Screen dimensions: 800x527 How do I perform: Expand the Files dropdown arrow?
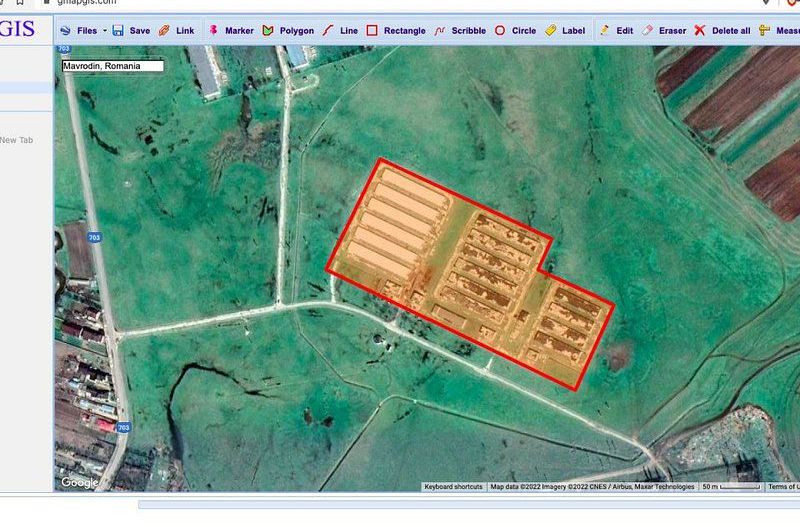(x=105, y=31)
